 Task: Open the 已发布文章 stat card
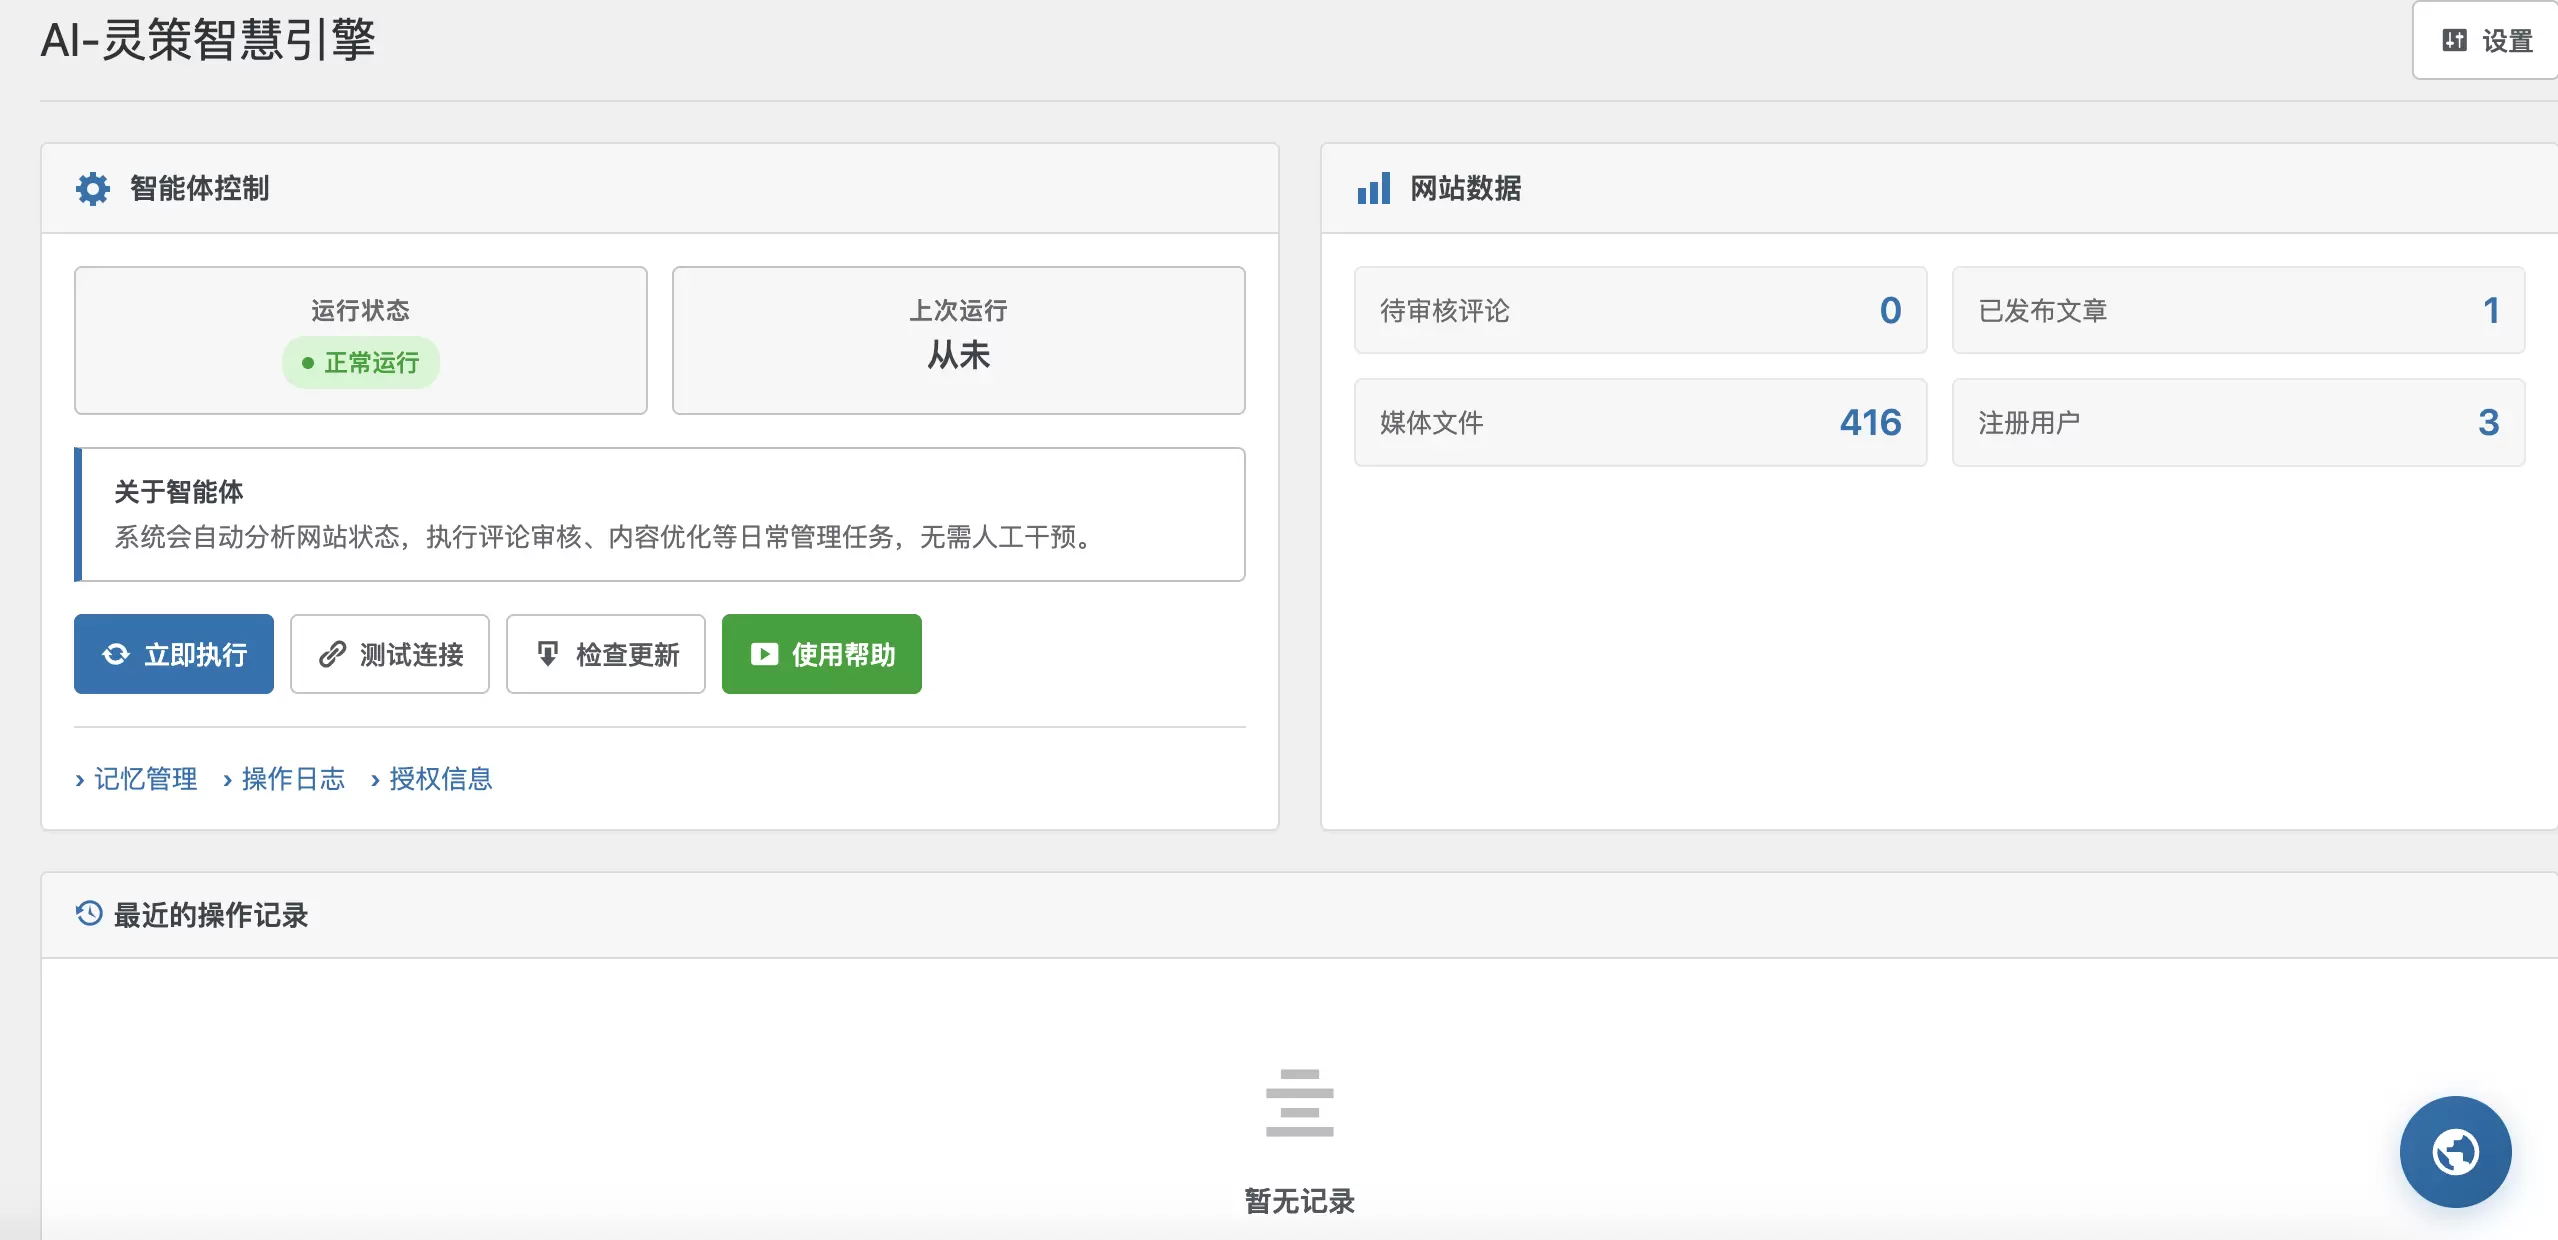tap(2238, 310)
